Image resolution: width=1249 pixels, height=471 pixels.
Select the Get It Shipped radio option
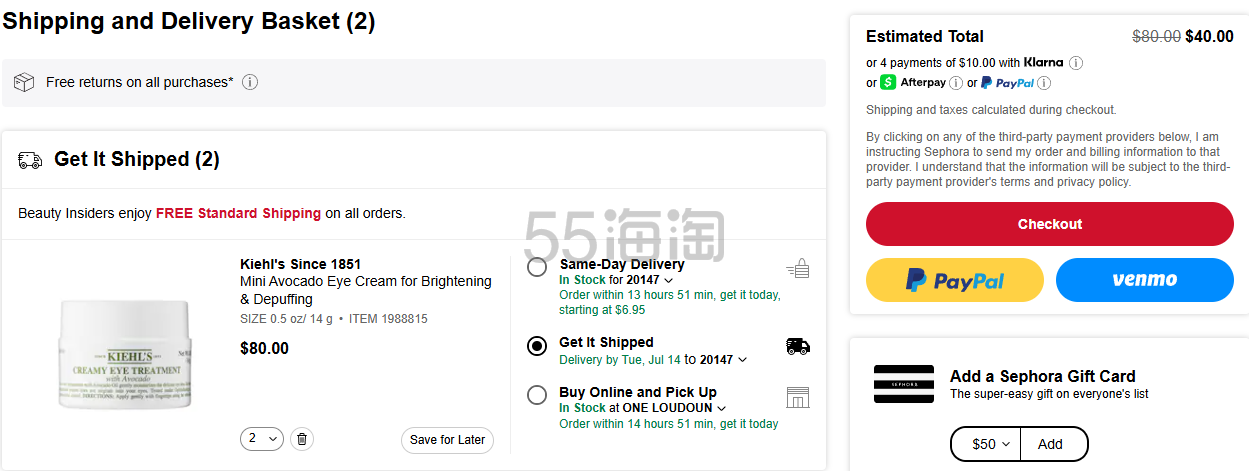(x=537, y=346)
